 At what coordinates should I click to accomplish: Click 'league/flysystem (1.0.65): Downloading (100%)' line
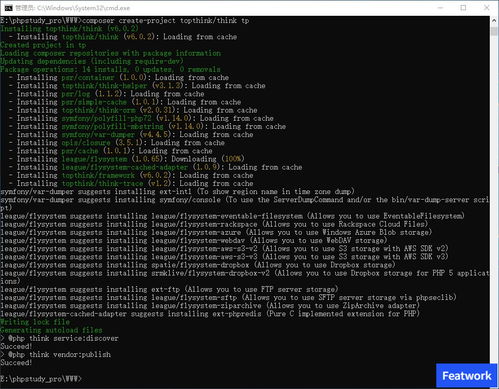point(127,159)
